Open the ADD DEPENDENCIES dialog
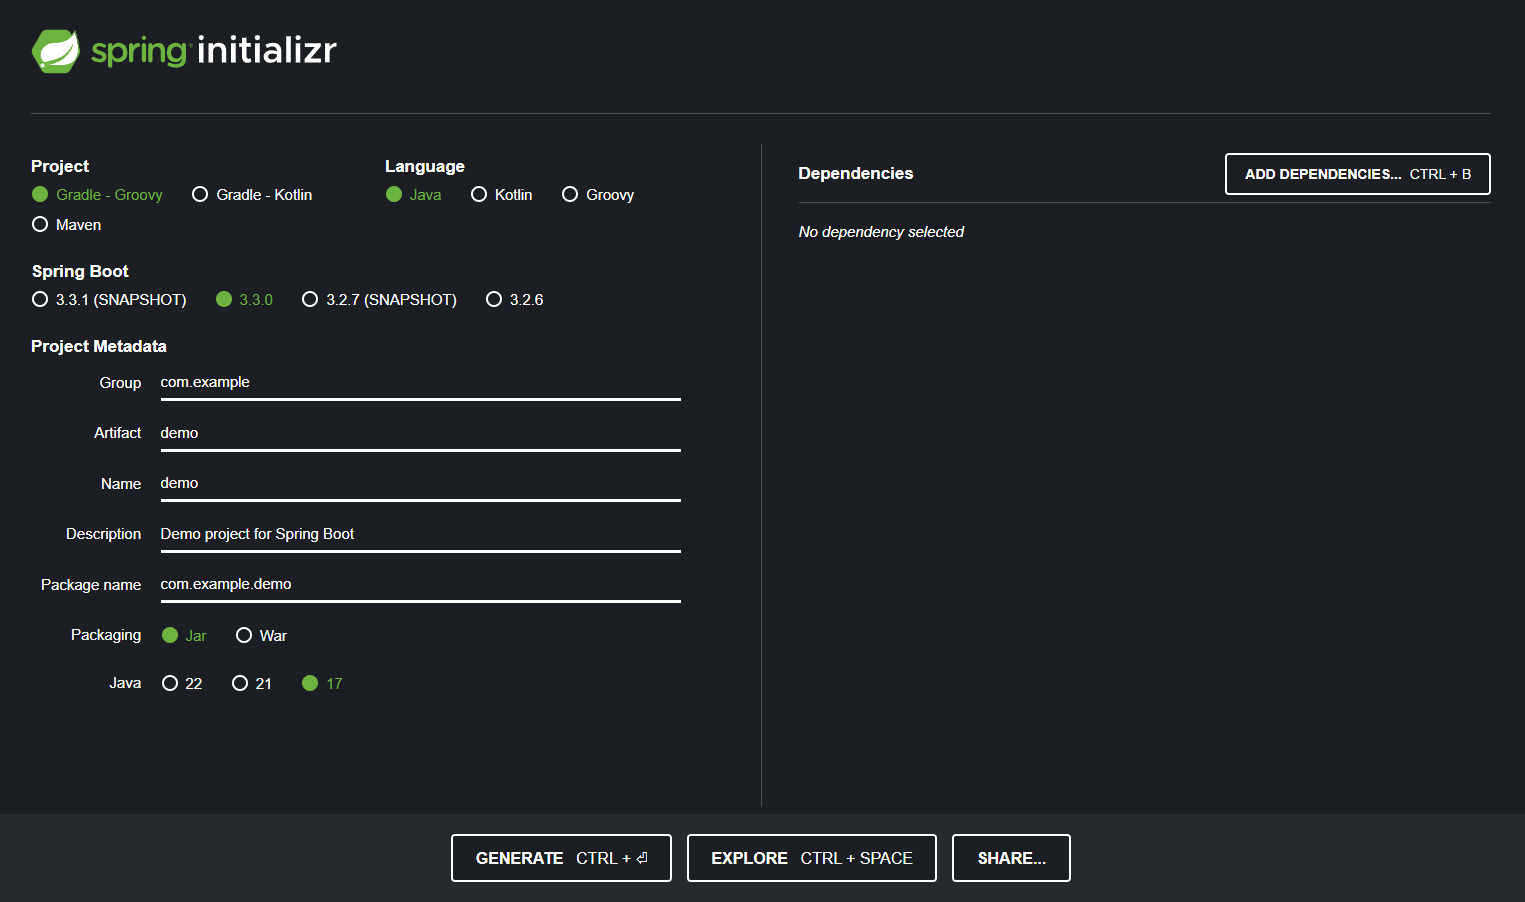The image size is (1525, 902). tap(1357, 173)
